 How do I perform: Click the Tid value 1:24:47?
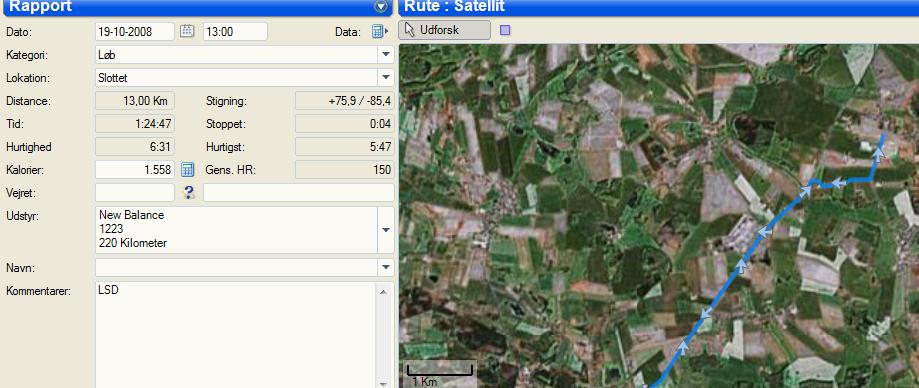pos(135,124)
